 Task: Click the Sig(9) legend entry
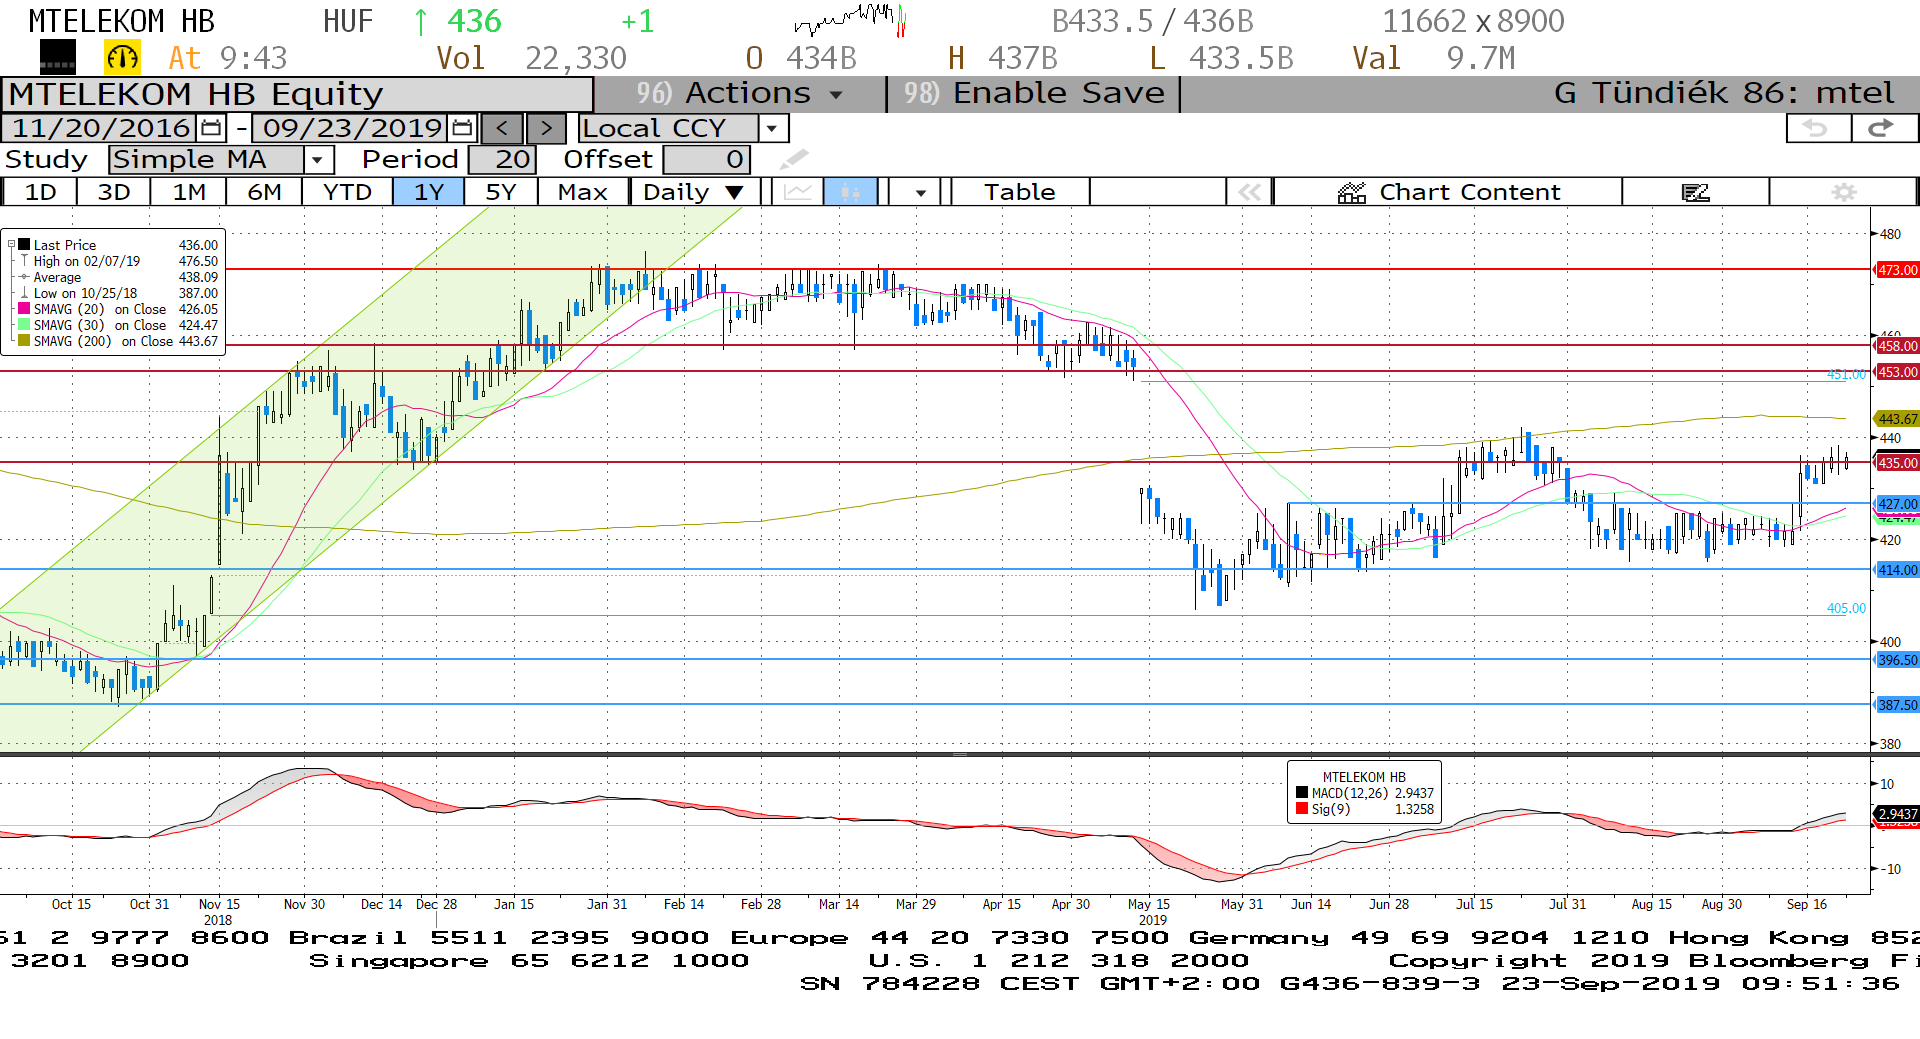(x=1366, y=809)
